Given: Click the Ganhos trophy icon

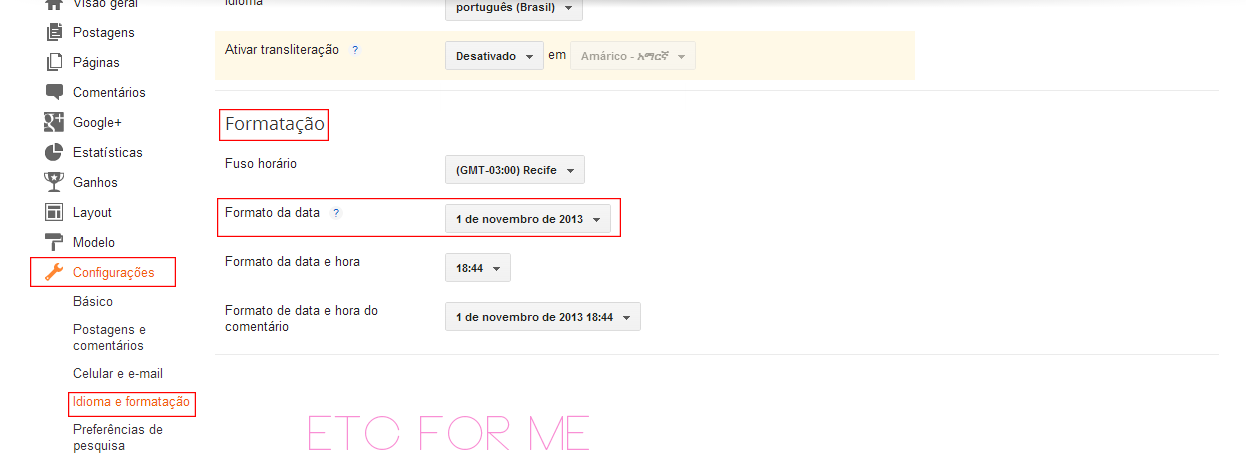Looking at the screenshot, I should coord(54,182).
